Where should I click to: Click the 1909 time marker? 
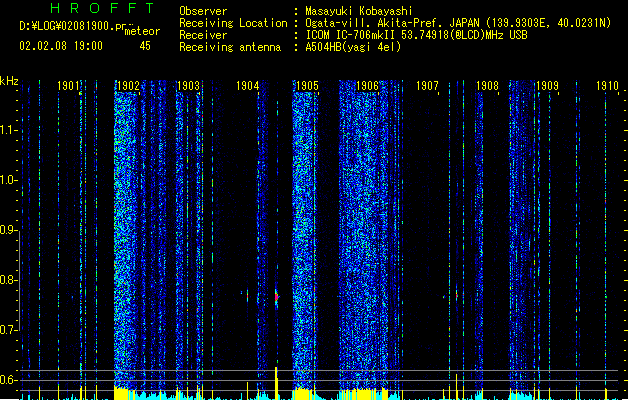[x=547, y=86]
